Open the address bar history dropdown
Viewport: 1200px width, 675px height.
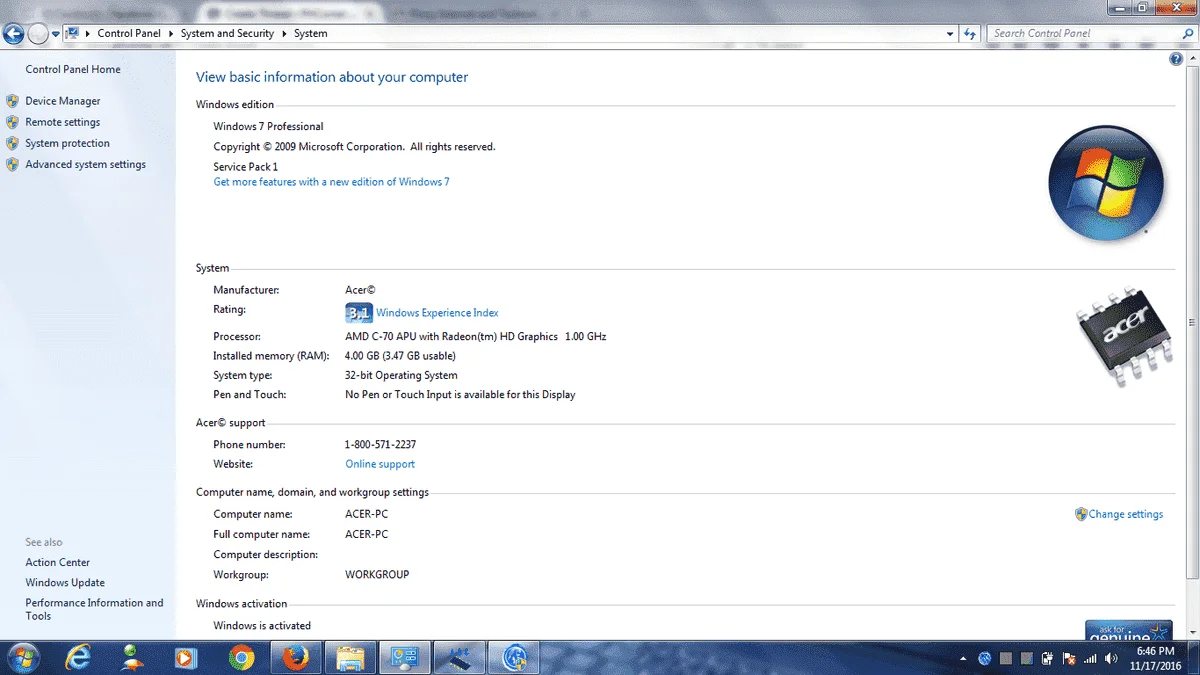(x=950, y=33)
